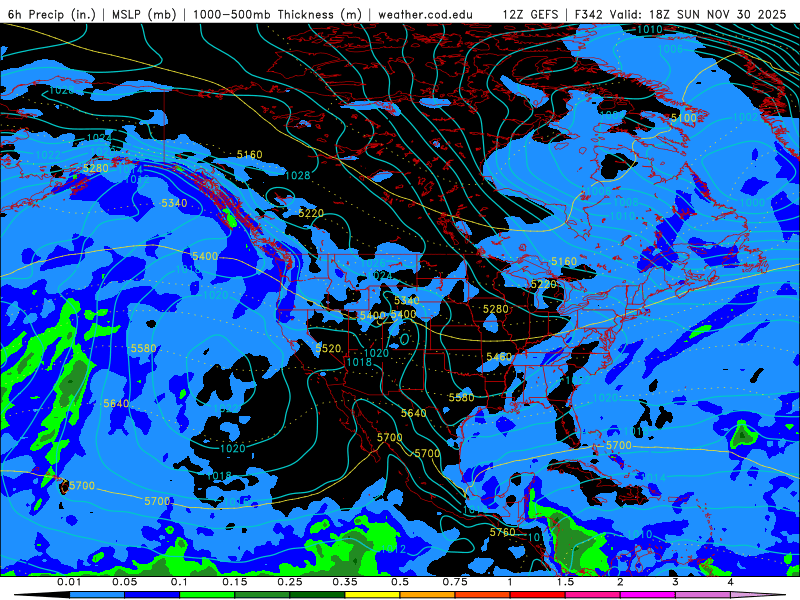
Task: Click the '0.01' legend tick value
Action: coord(69,582)
